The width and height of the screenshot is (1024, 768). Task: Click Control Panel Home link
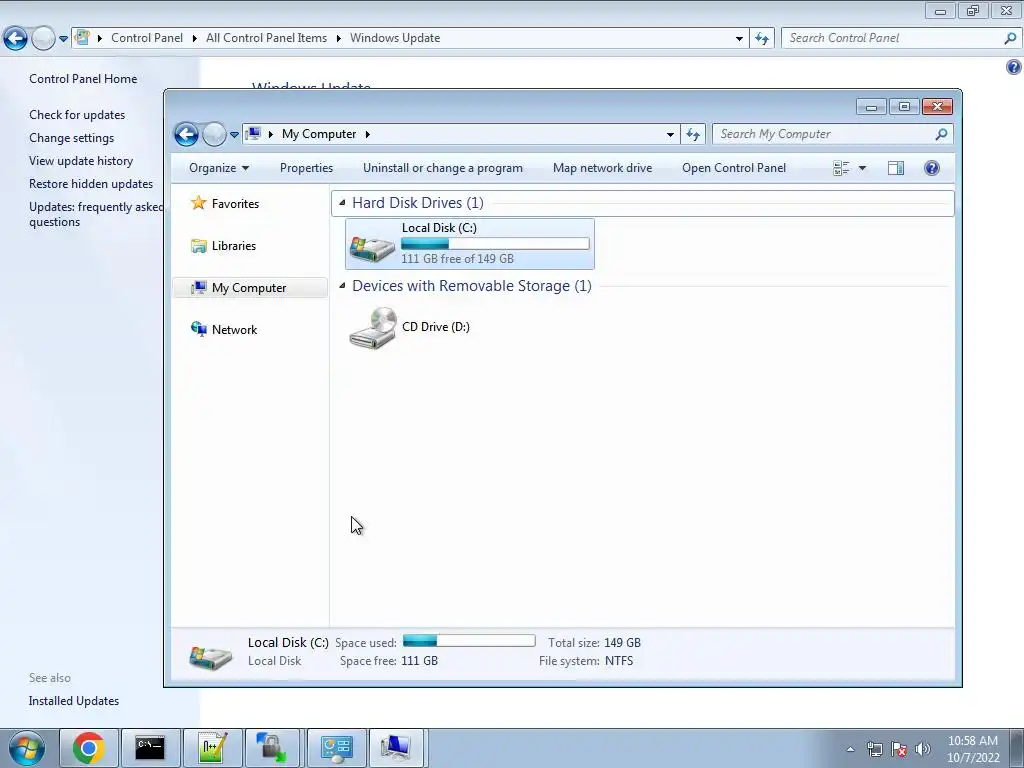pyautogui.click(x=83, y=79)
